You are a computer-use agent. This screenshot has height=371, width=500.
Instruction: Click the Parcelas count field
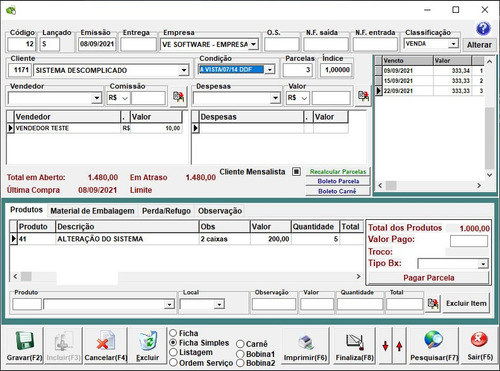(297, 70)
